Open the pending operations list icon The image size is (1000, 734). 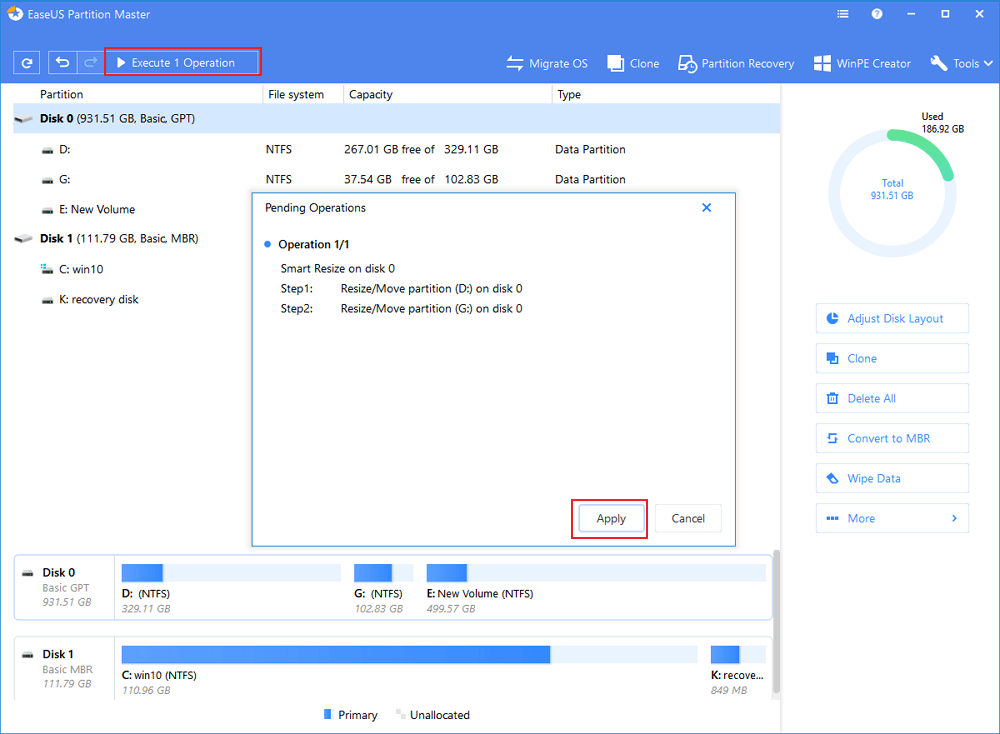(x=842, y=14)
